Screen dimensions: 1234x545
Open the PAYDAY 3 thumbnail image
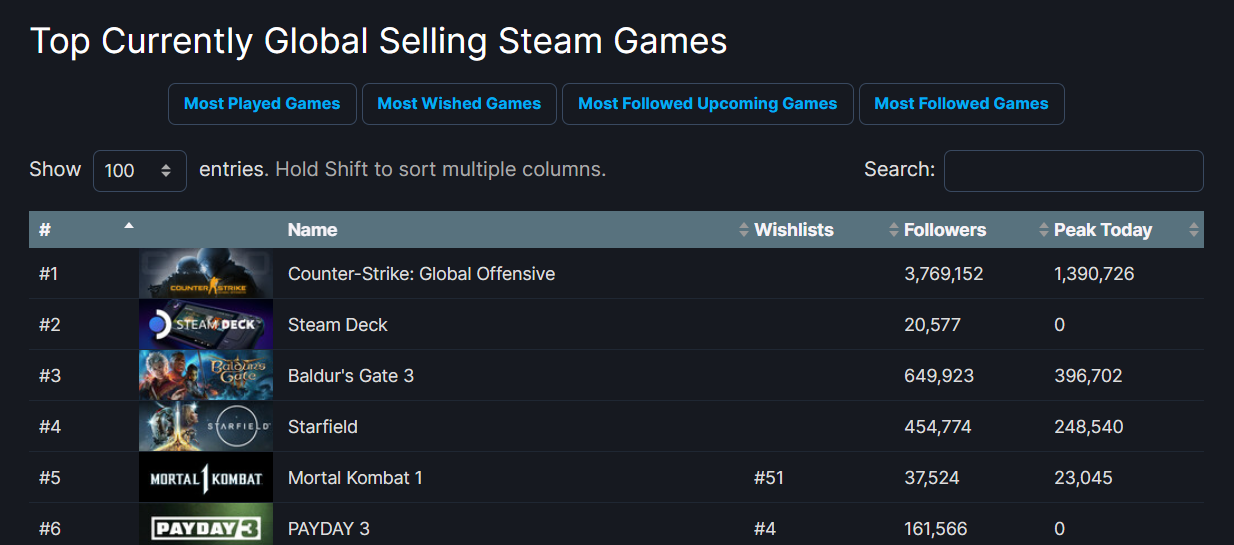(206, 525)
